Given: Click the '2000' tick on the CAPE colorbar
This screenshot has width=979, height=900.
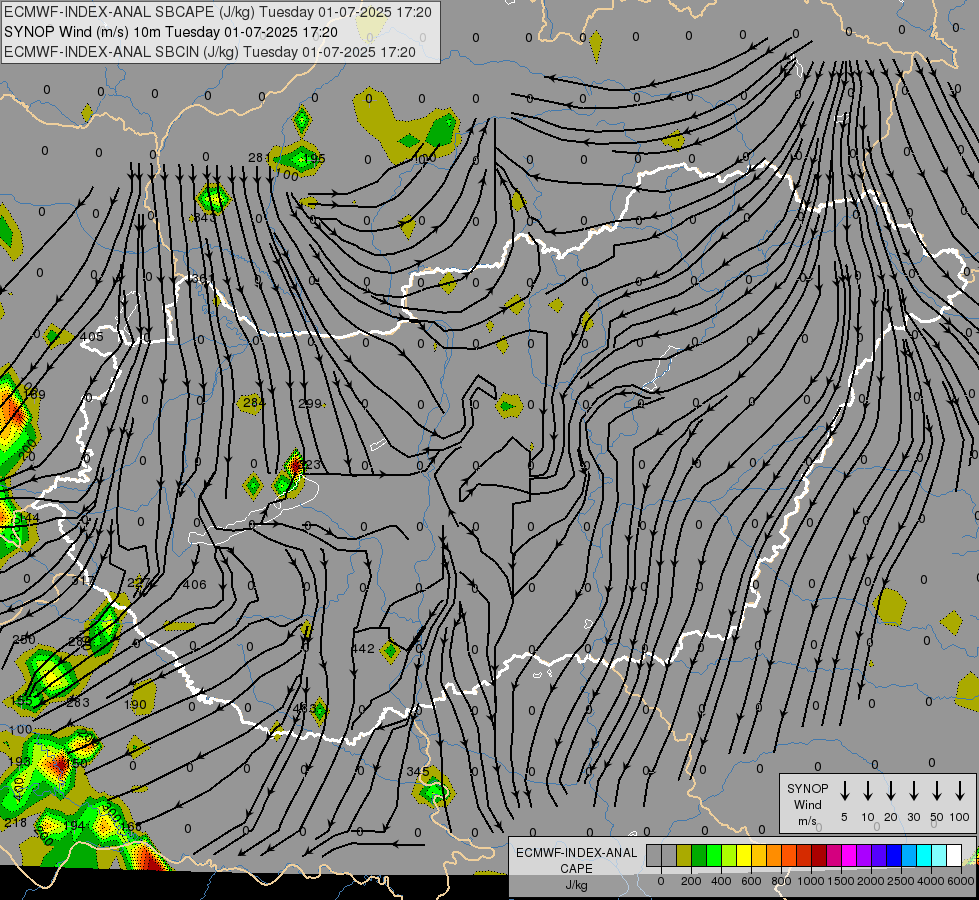Looking at the screenshot, I should click(870, 881).
